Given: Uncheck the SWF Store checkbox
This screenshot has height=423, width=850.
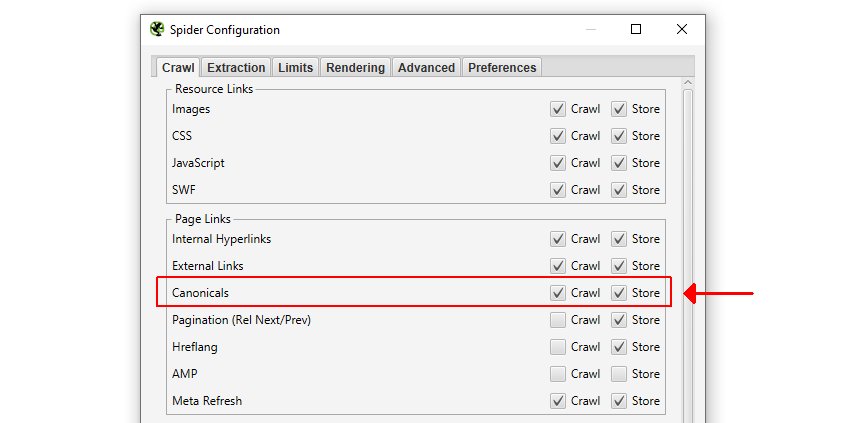Looking at the screenshot, I should pyautogui.click(x=619, y=190).
